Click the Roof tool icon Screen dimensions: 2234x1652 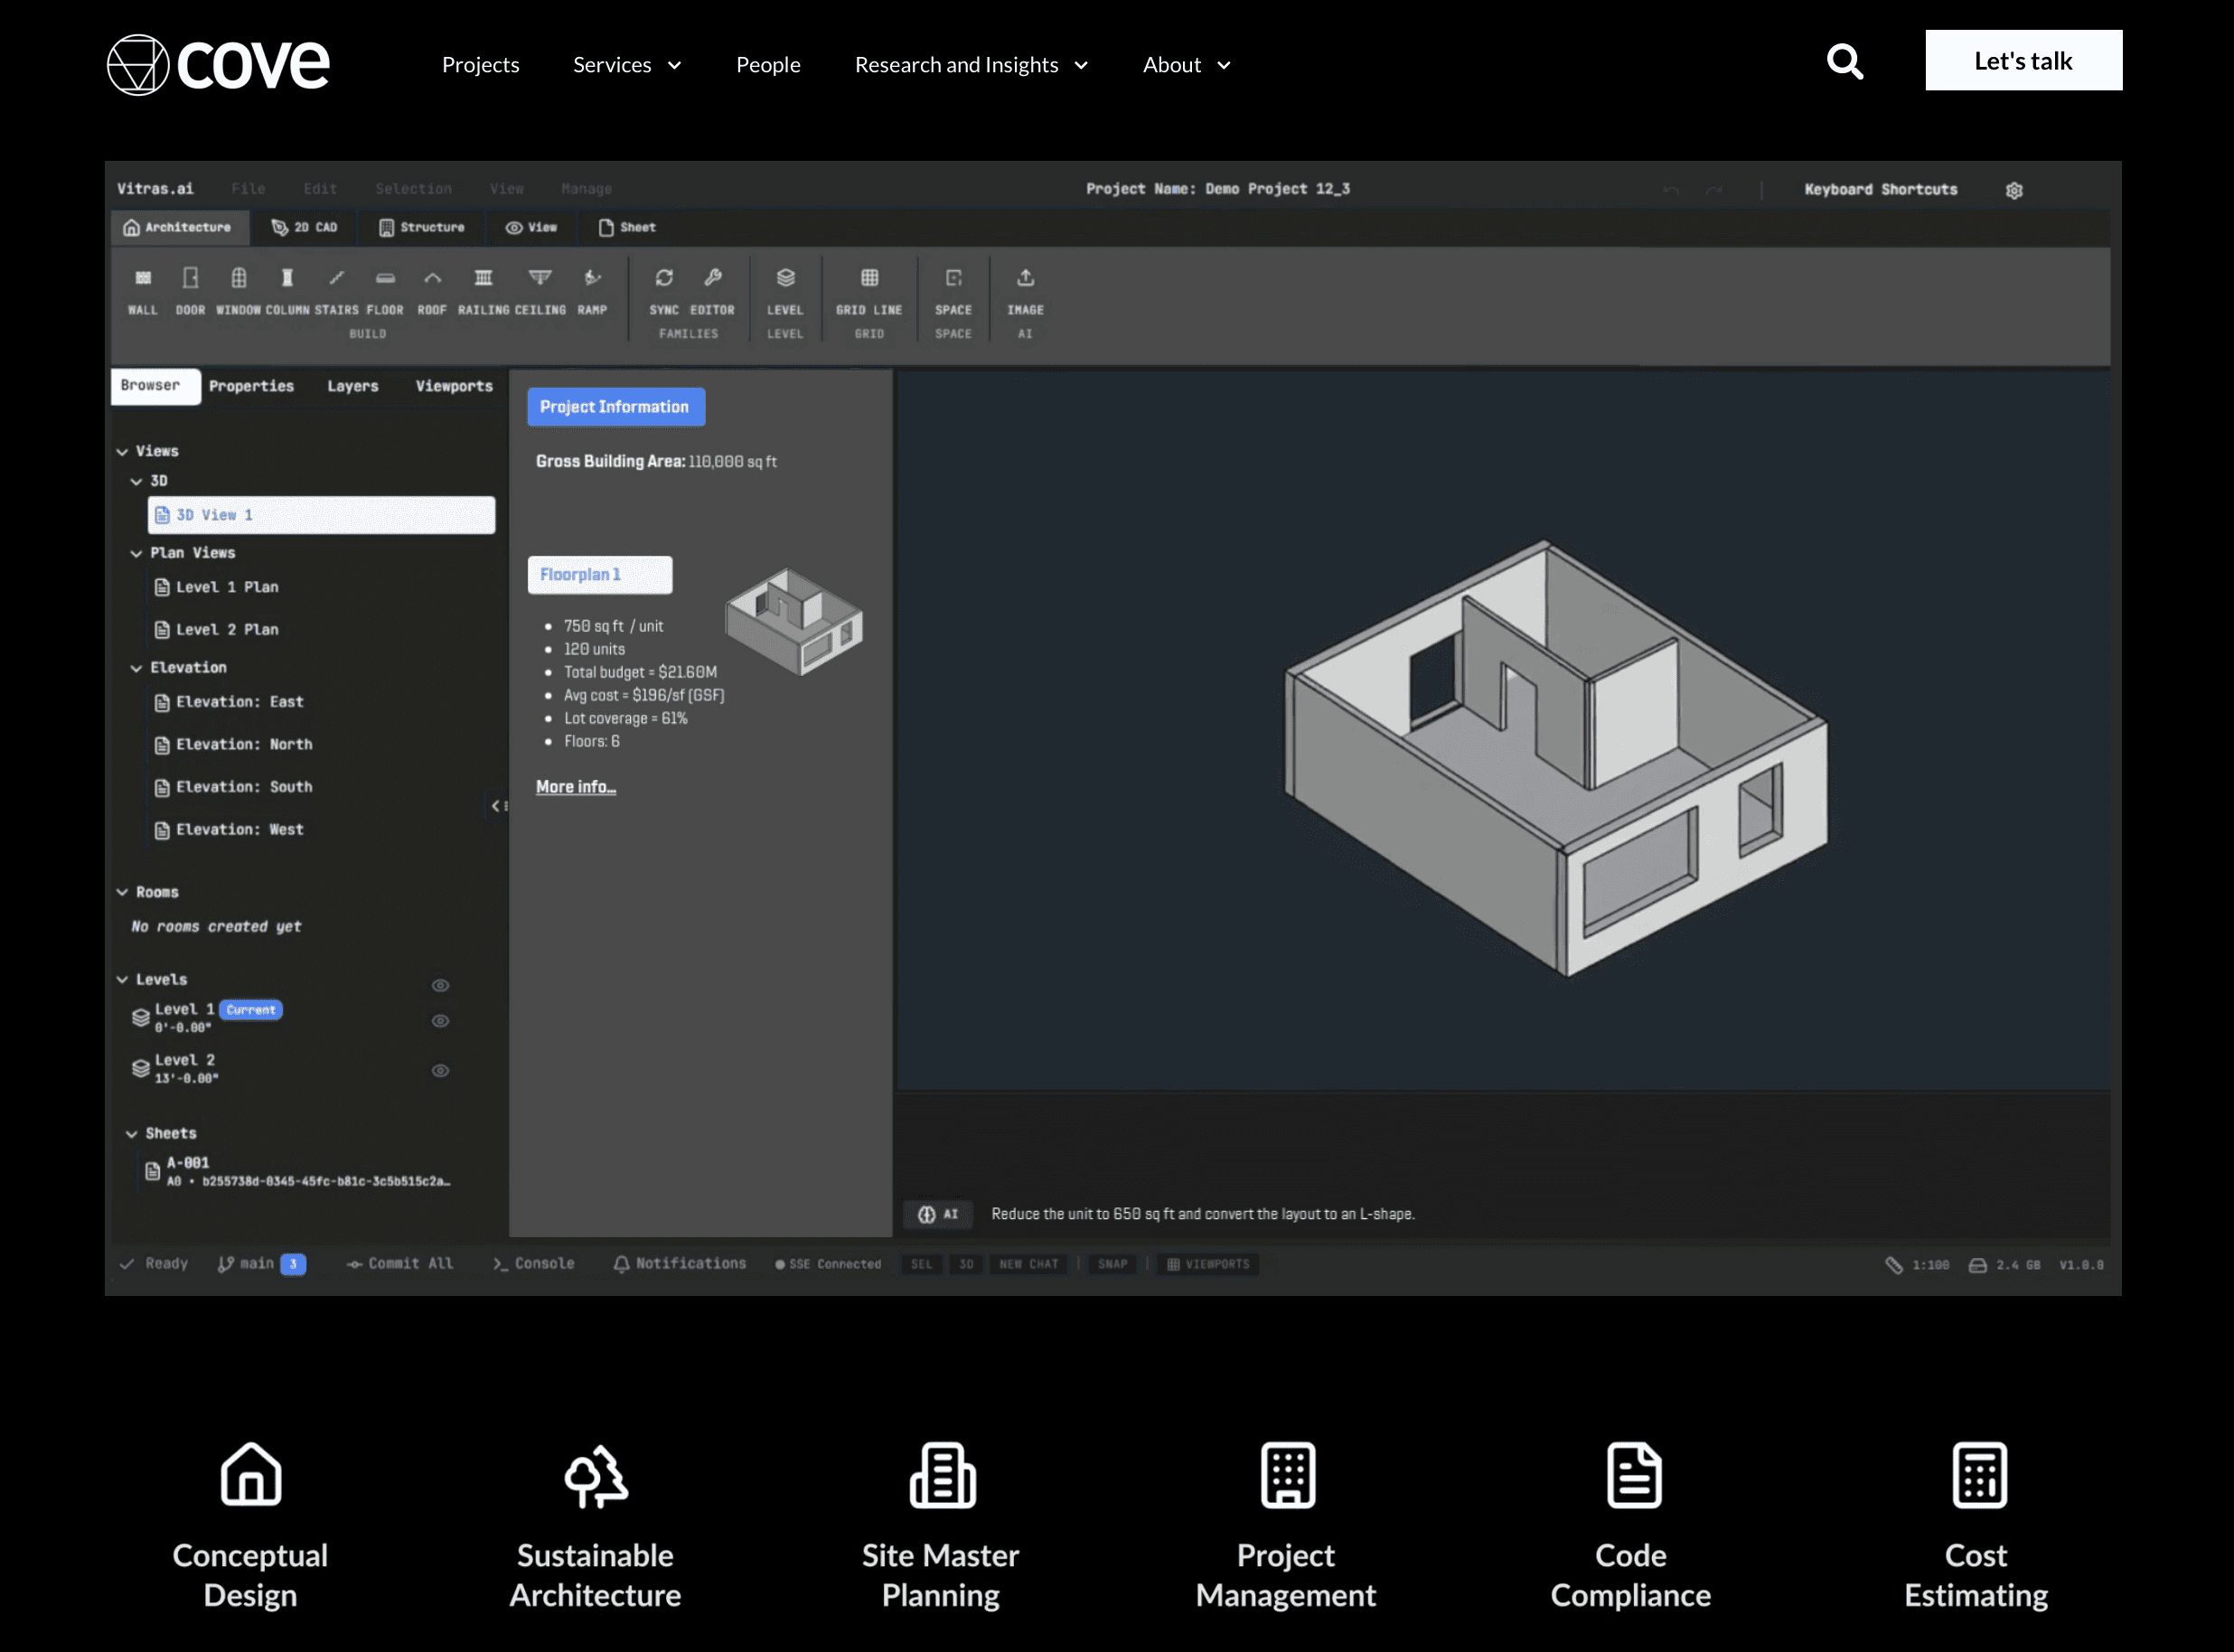pyautogui.click(x=432, y=279)
